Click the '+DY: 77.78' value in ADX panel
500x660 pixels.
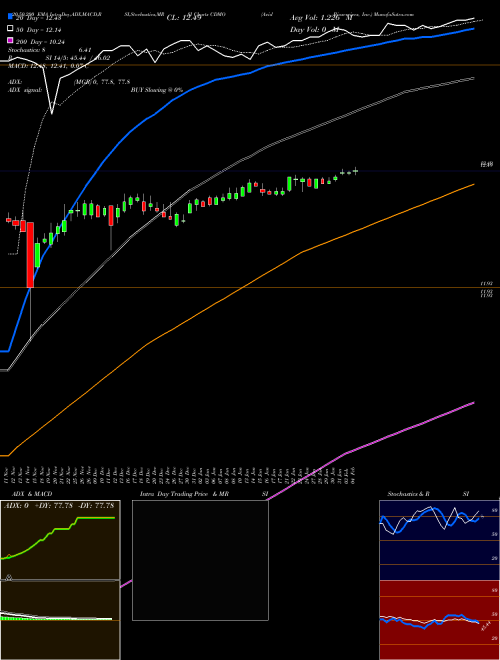(x=54, y=505)
